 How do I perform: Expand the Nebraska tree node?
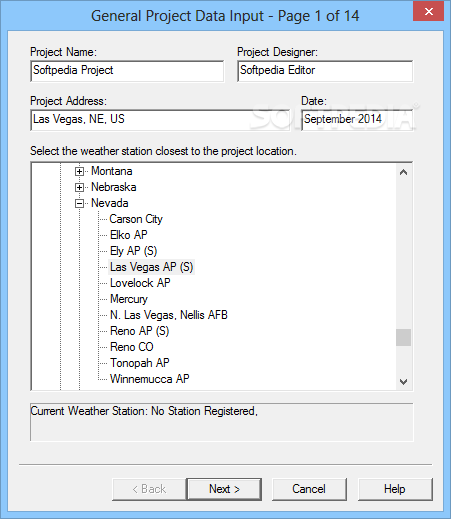[x=79, y=187]
